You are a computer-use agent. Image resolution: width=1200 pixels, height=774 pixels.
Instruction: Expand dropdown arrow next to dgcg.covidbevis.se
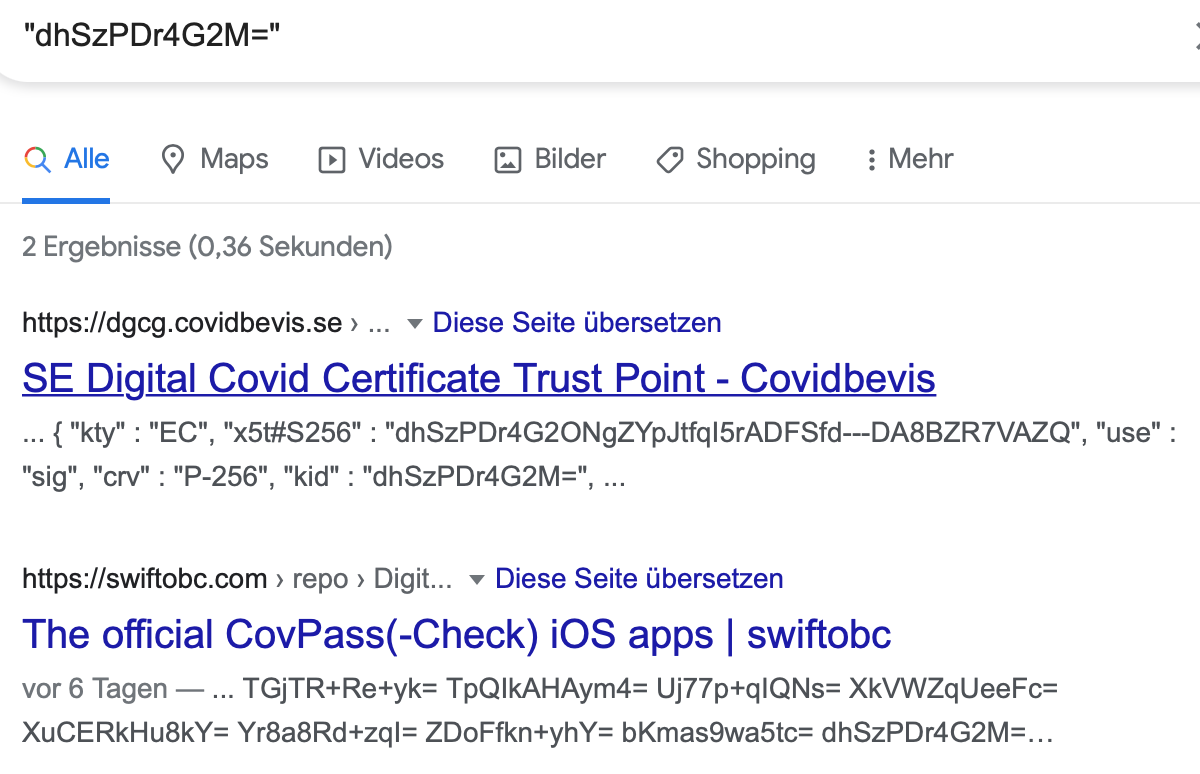coord(414,324)
